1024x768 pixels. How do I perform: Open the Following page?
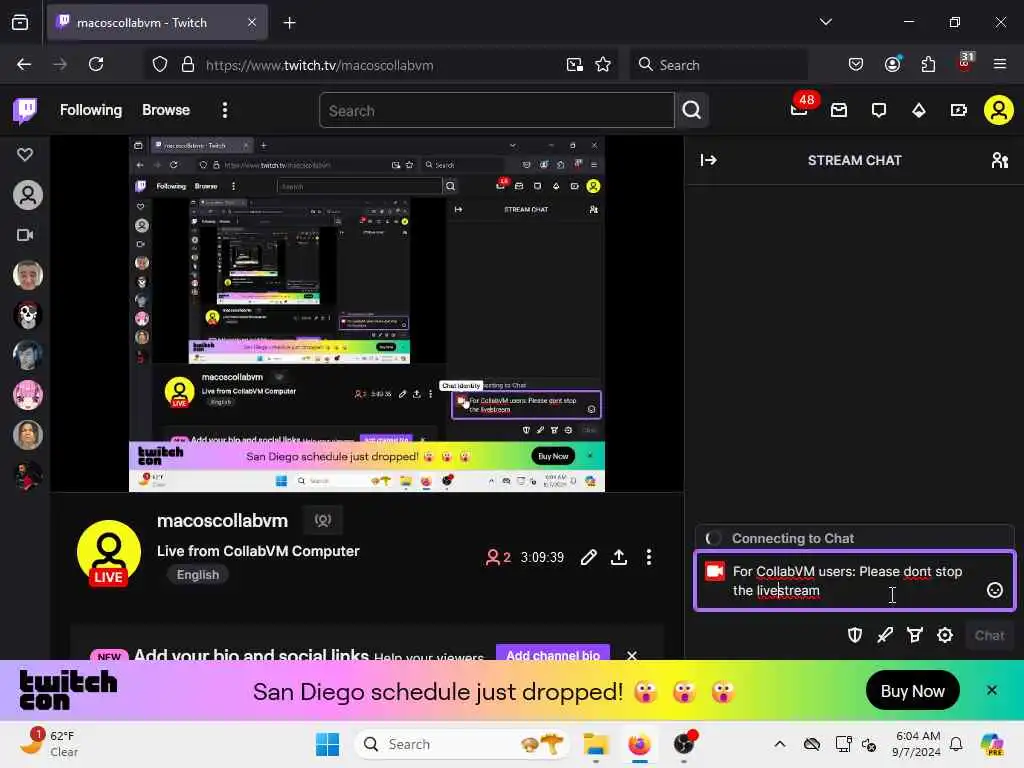[x=91, y=110]
